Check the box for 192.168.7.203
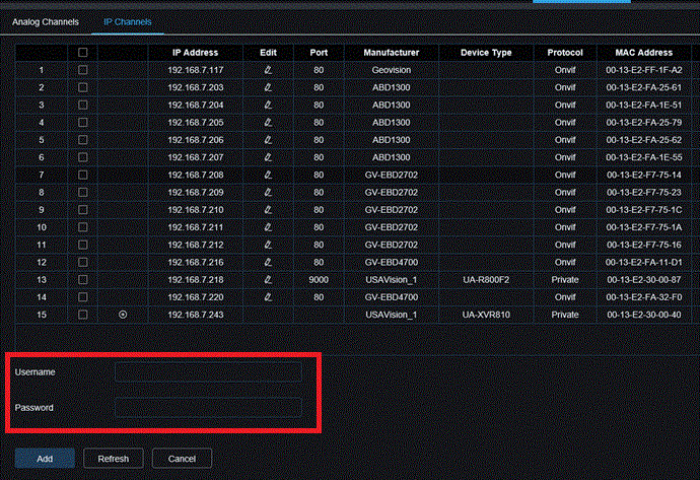The image size is (700, 480). pyautogui.click(x=83, y=87)
